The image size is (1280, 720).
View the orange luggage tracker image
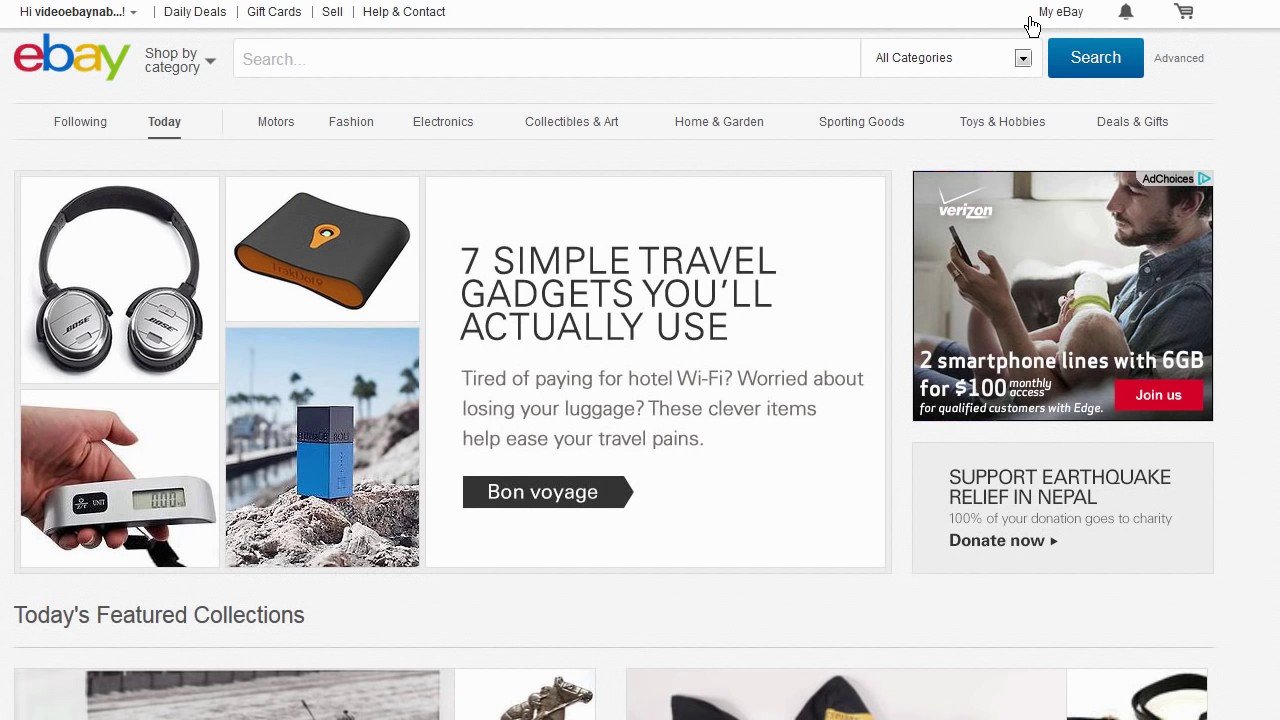tap(322, 249)
